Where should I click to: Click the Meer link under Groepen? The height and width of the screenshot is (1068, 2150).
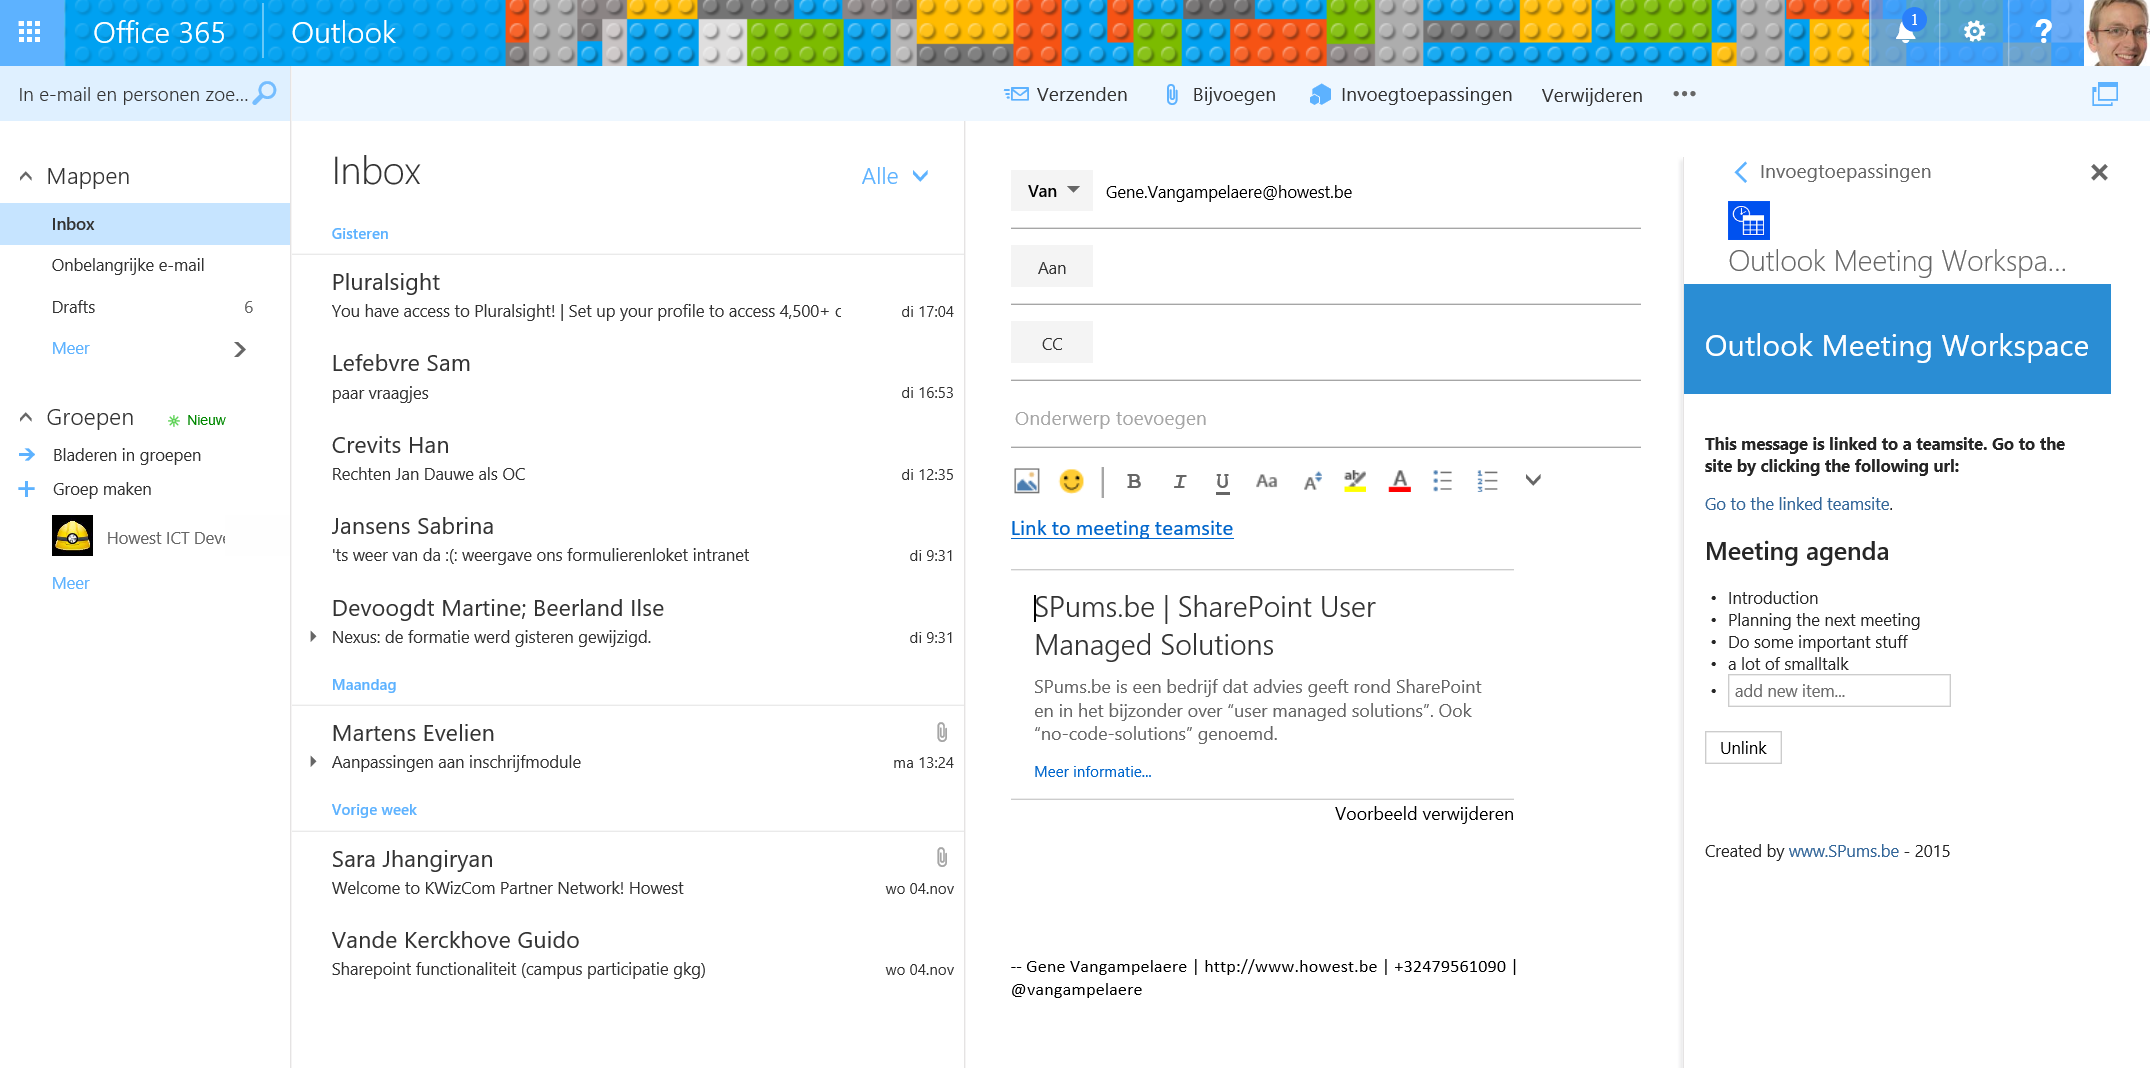tap(71, 583)
